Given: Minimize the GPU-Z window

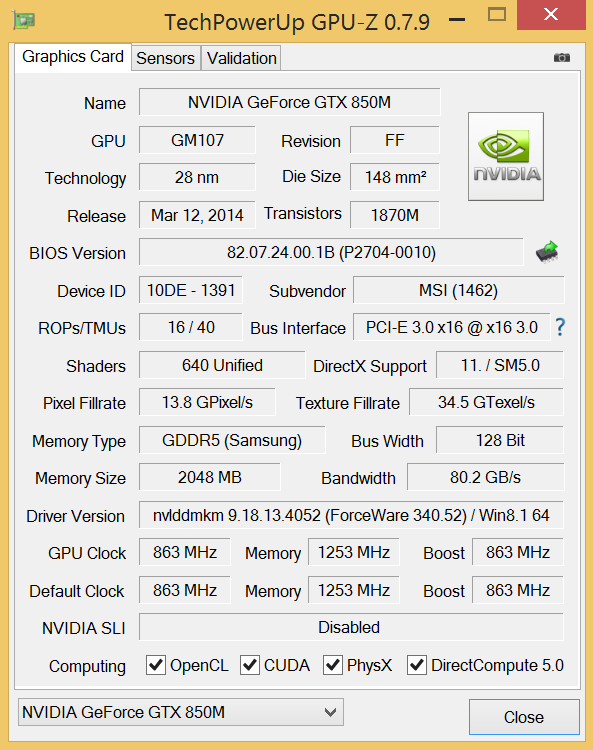Looking at the screenshot, I should (x=458, y=20).
